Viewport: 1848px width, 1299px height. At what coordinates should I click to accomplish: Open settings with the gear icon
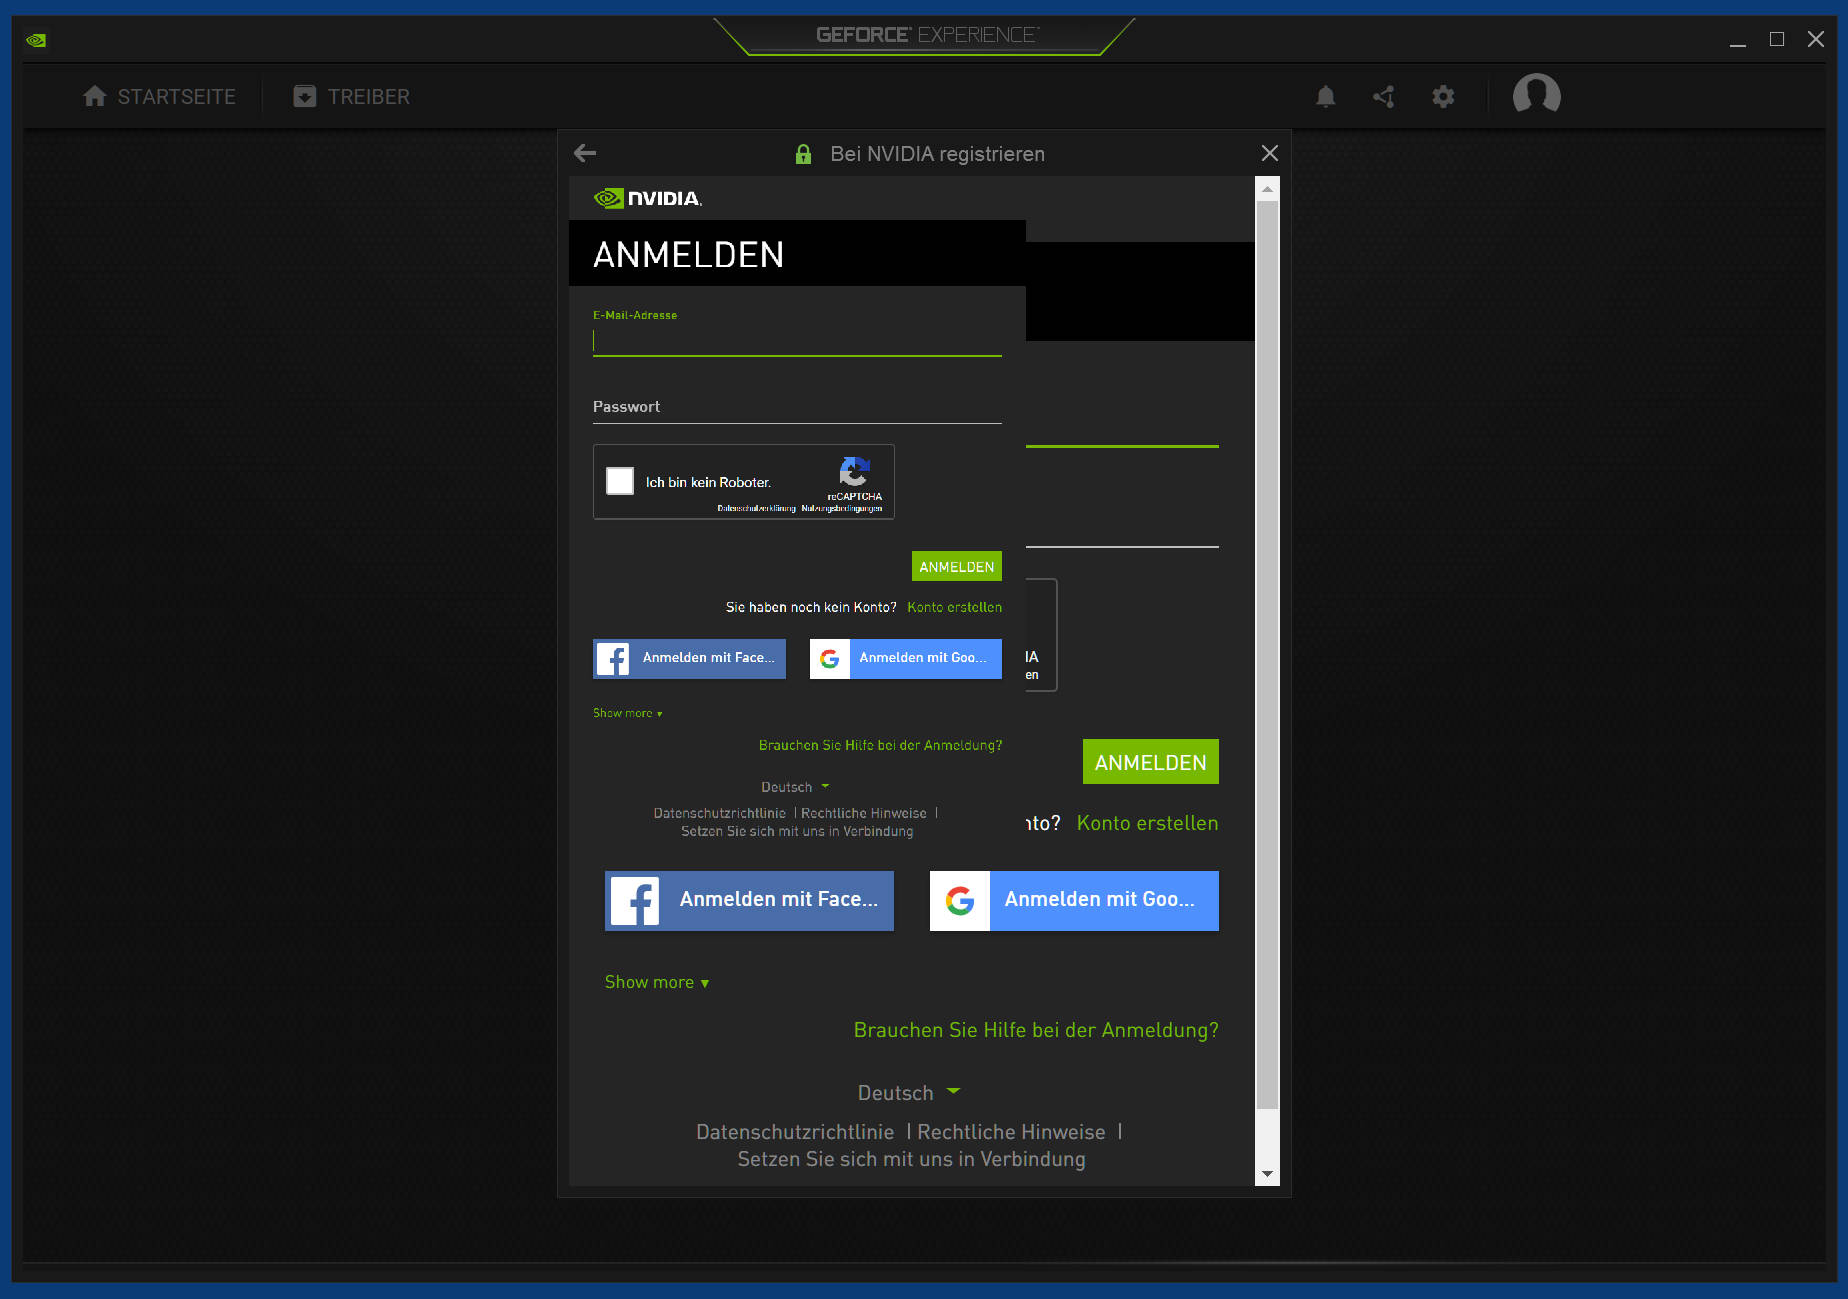coord(1443,97)
